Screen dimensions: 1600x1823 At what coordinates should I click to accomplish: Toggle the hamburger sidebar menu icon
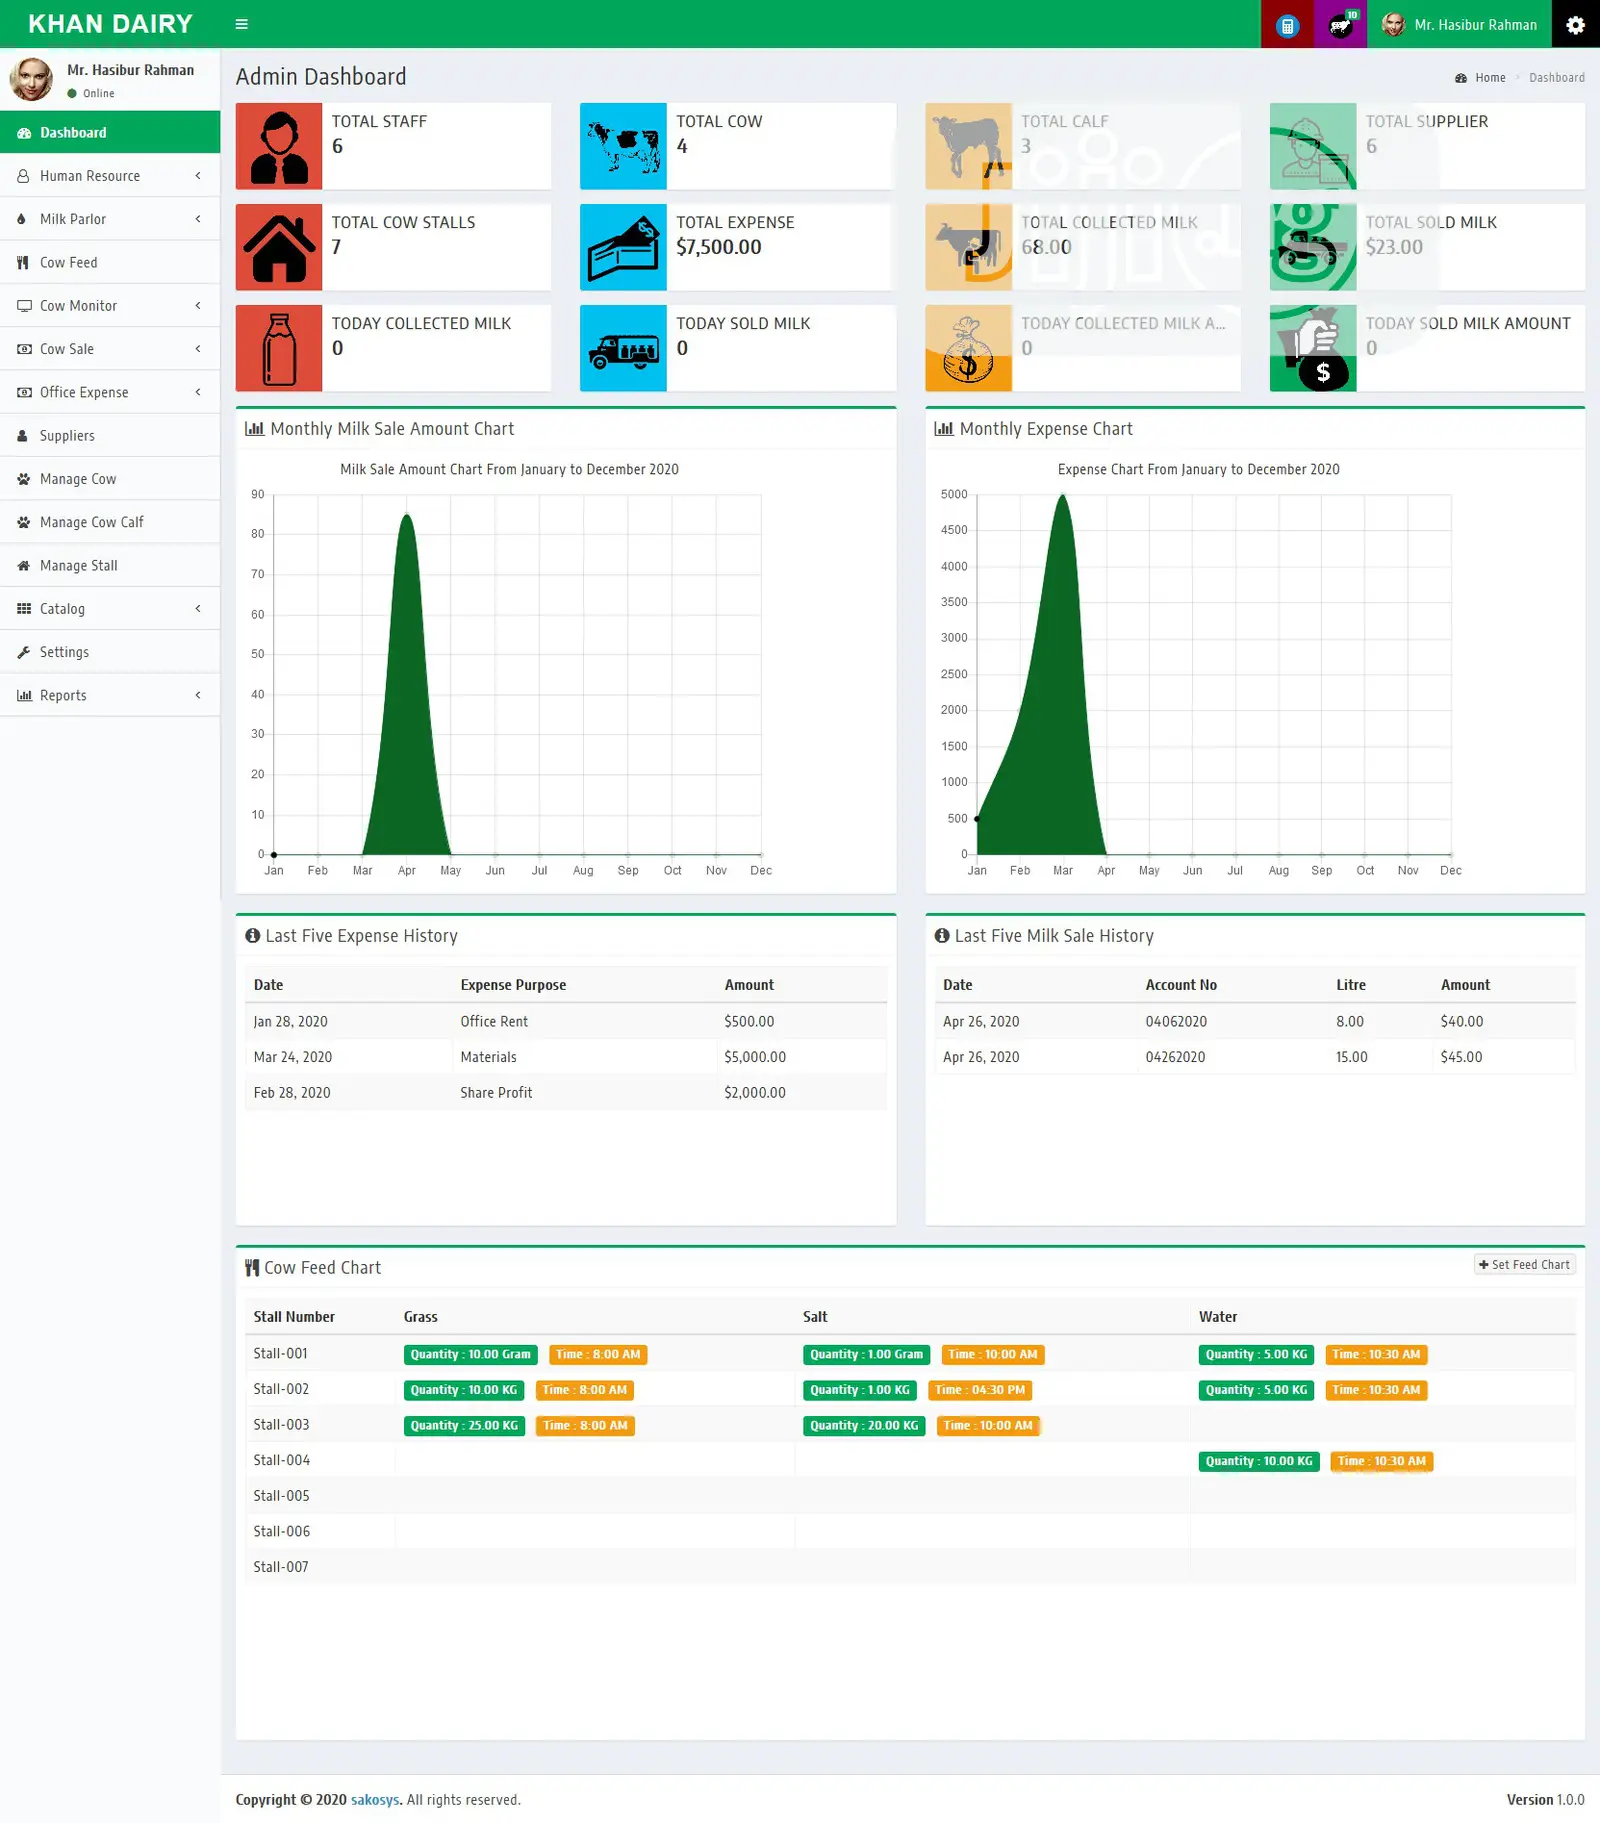pyautogui.click(x=241, y=24)
